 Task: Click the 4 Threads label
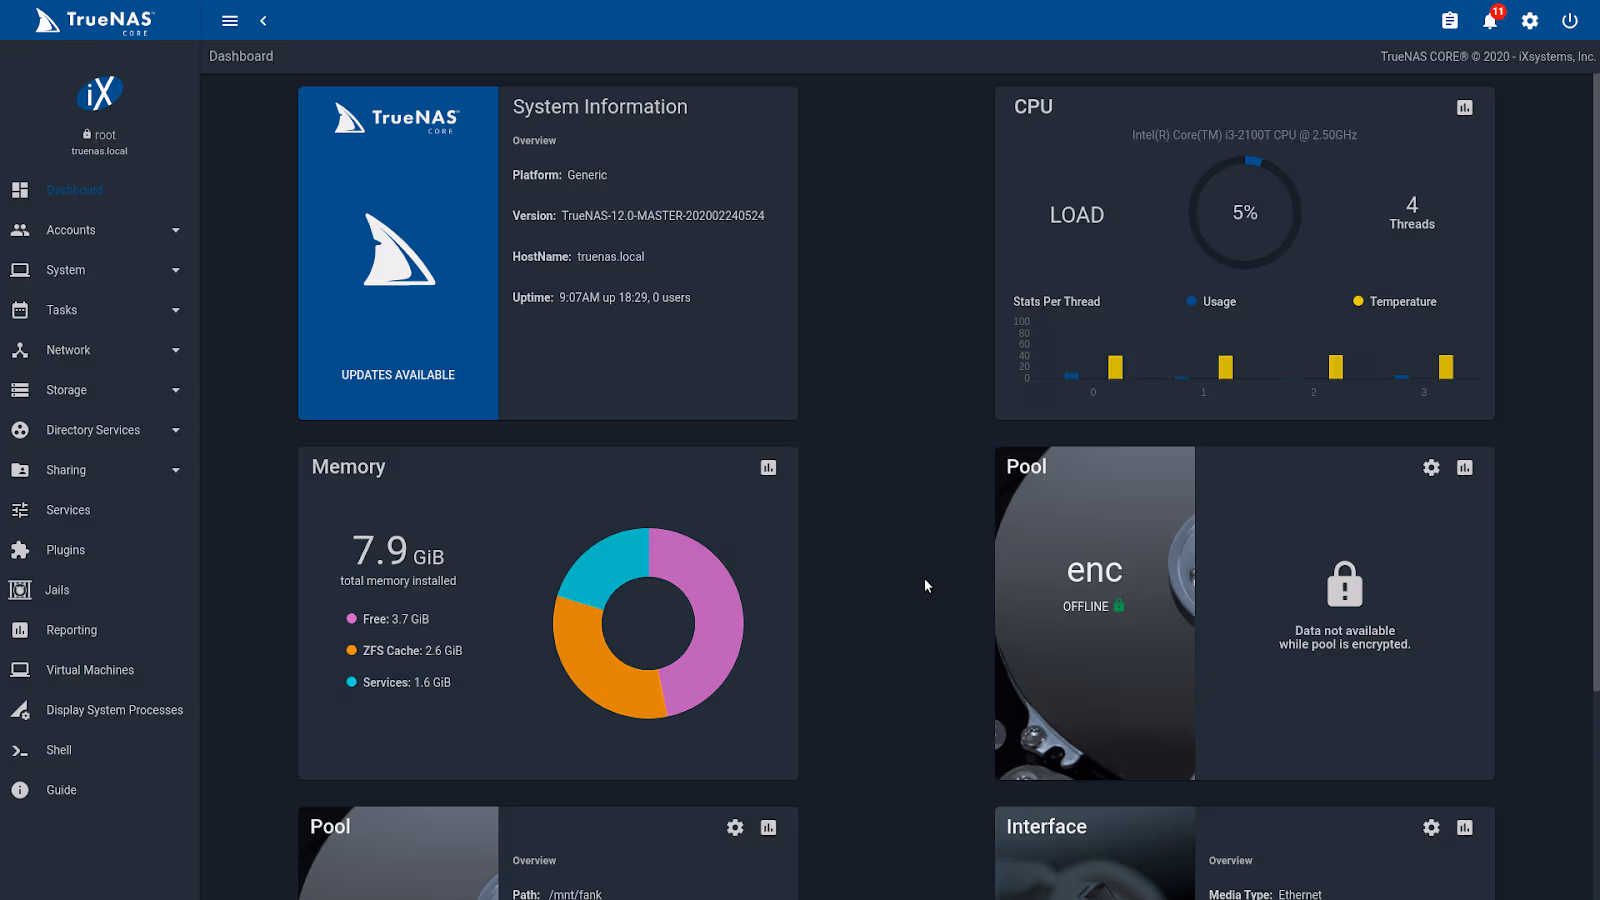[1412, 213]
